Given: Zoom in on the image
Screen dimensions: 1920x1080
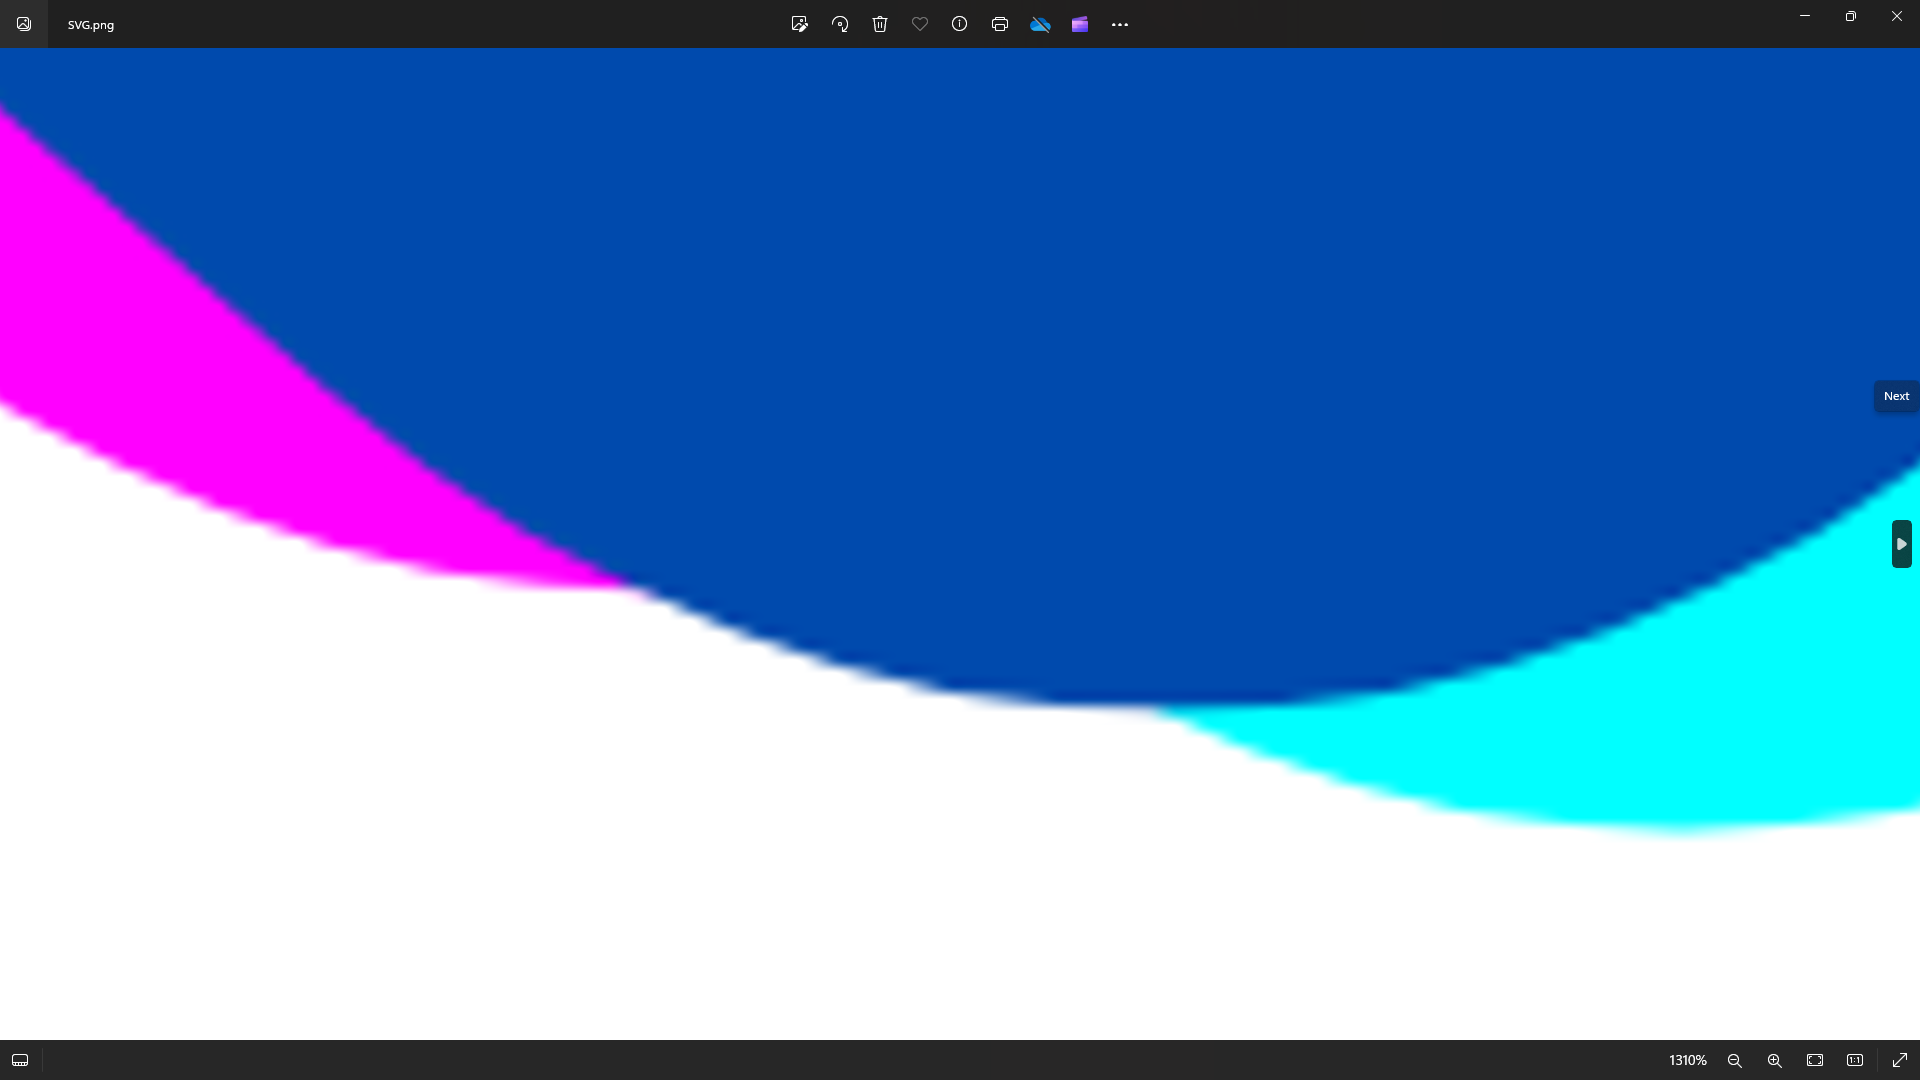Looking at the screenshot, I should (1773, 1060).
